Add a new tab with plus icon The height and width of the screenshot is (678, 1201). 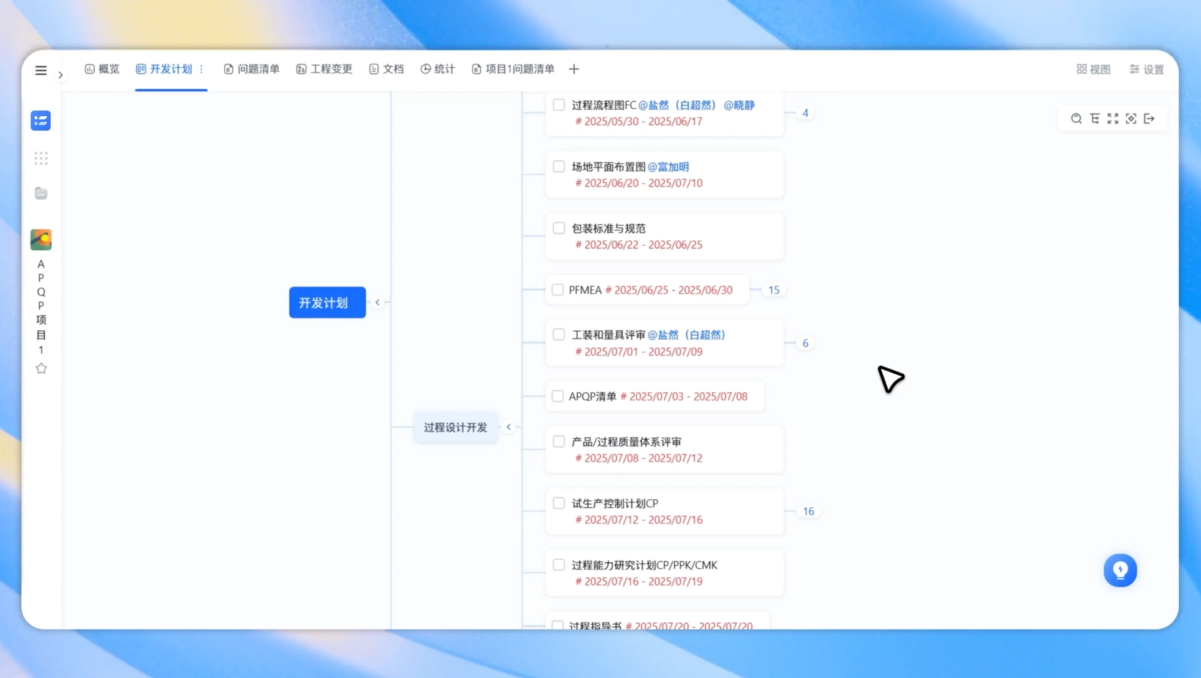point(574,70)
